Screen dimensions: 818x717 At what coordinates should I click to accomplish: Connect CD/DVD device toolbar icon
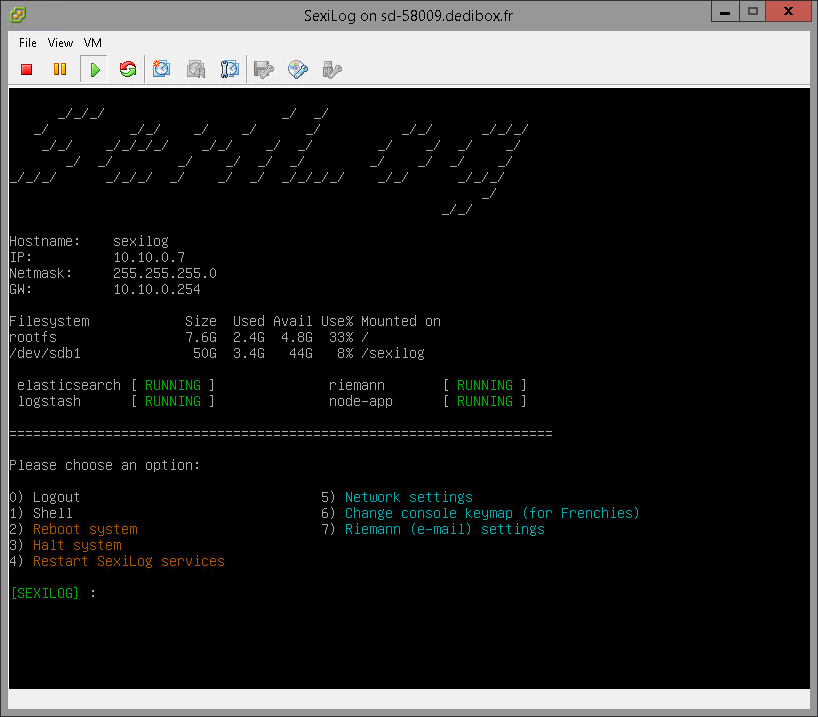click(x=298, y=69)
